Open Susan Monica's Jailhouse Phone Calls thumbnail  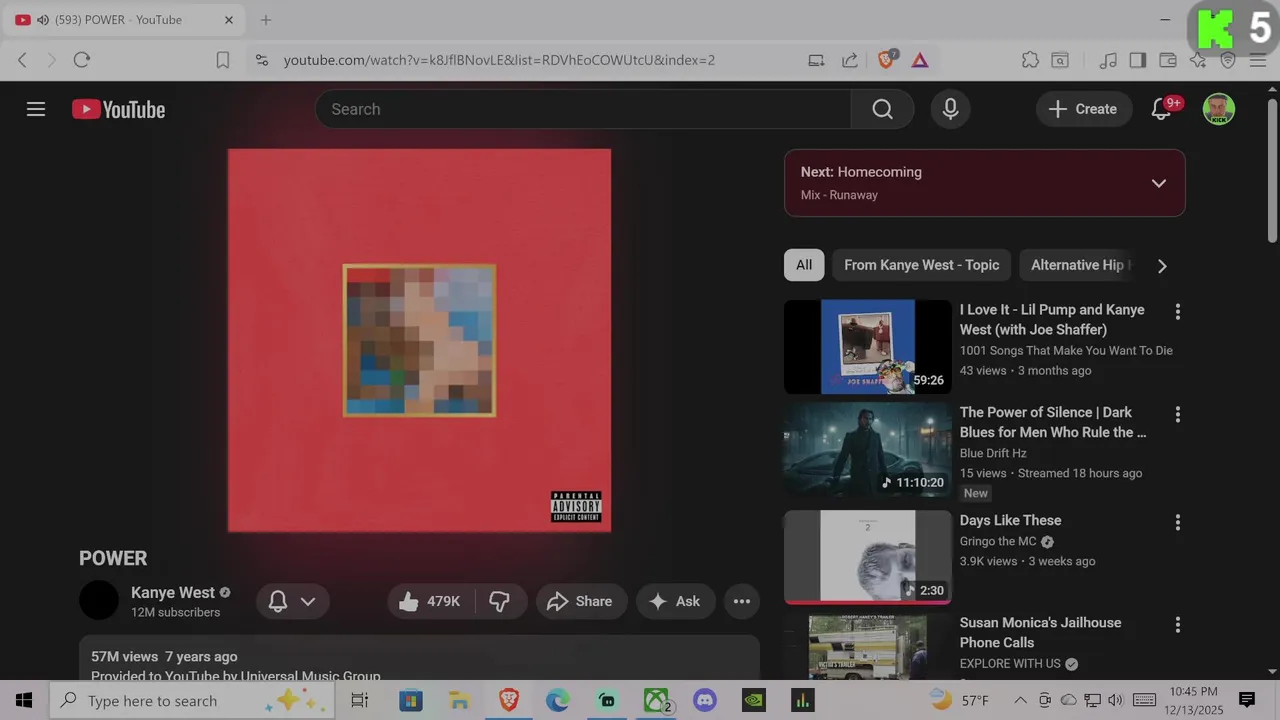tap(868, 647)
